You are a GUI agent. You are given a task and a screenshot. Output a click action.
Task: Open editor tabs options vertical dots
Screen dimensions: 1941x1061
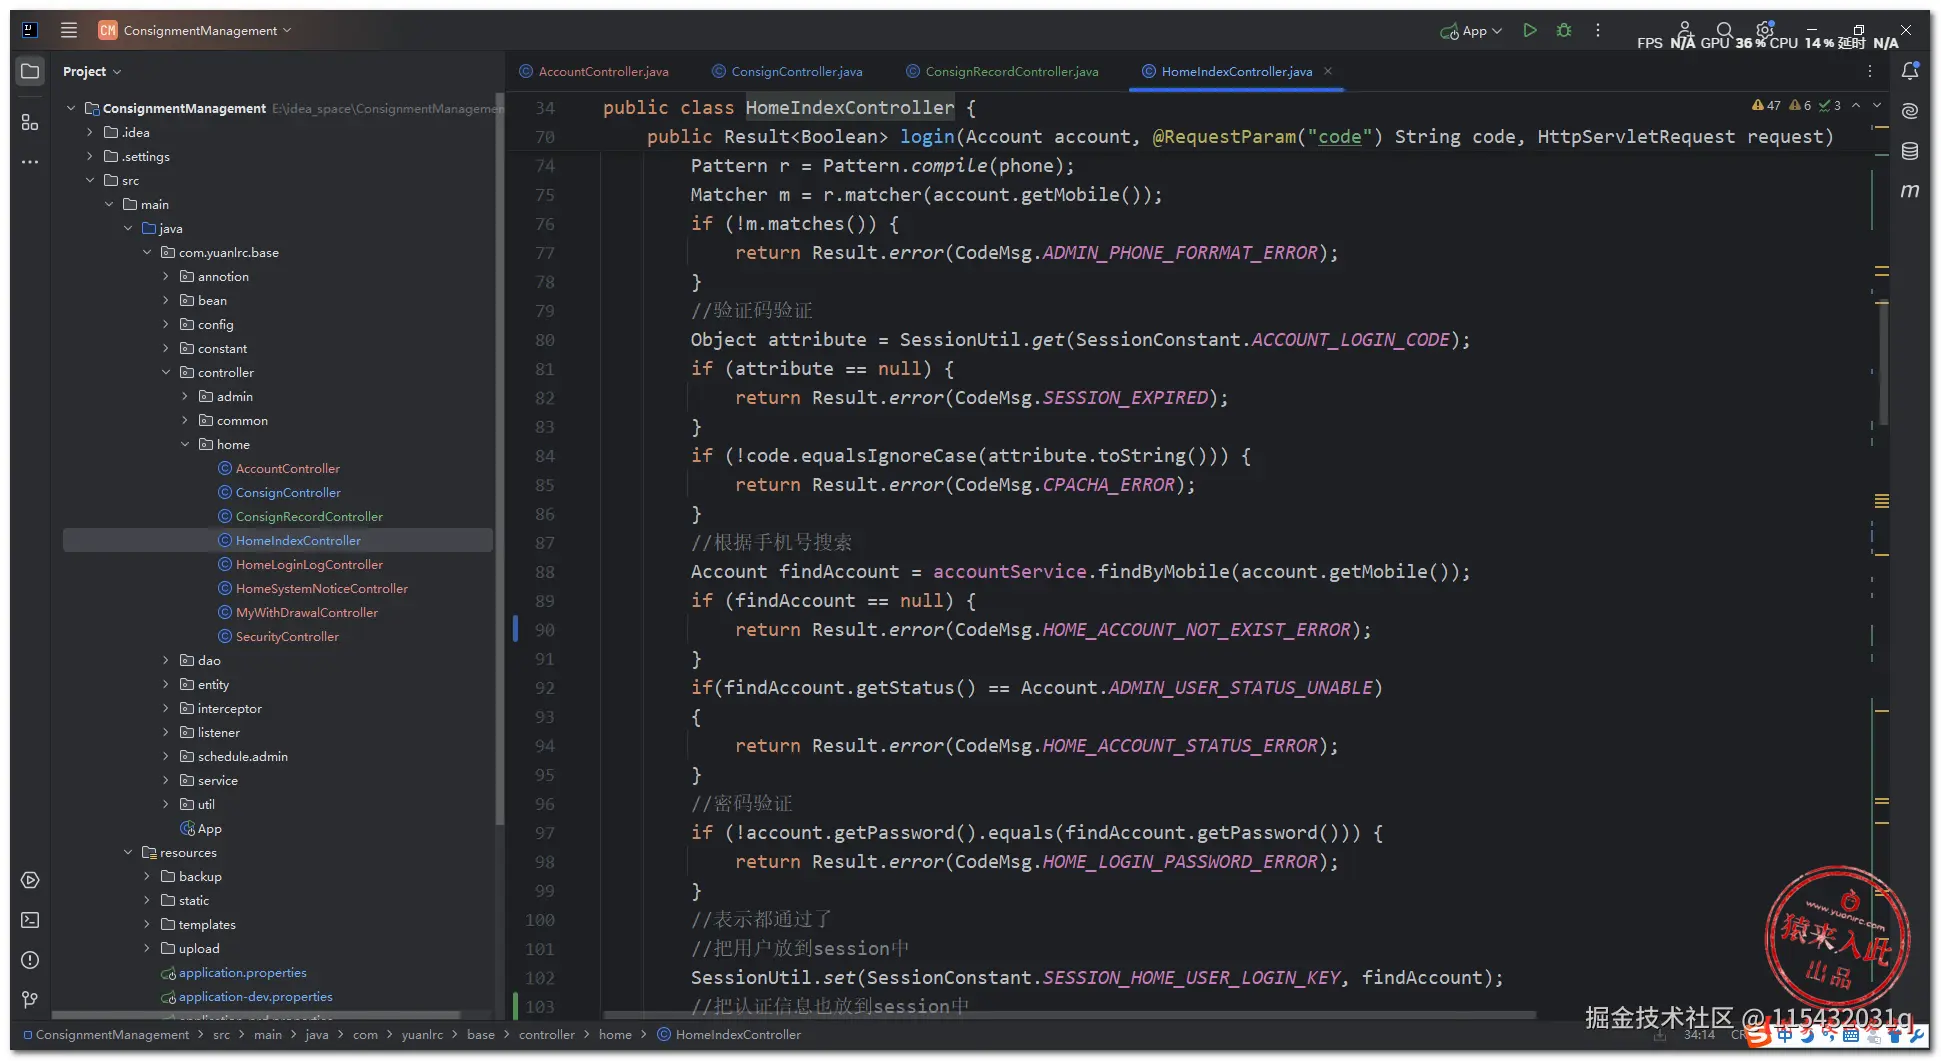(x=1869, y=71)
